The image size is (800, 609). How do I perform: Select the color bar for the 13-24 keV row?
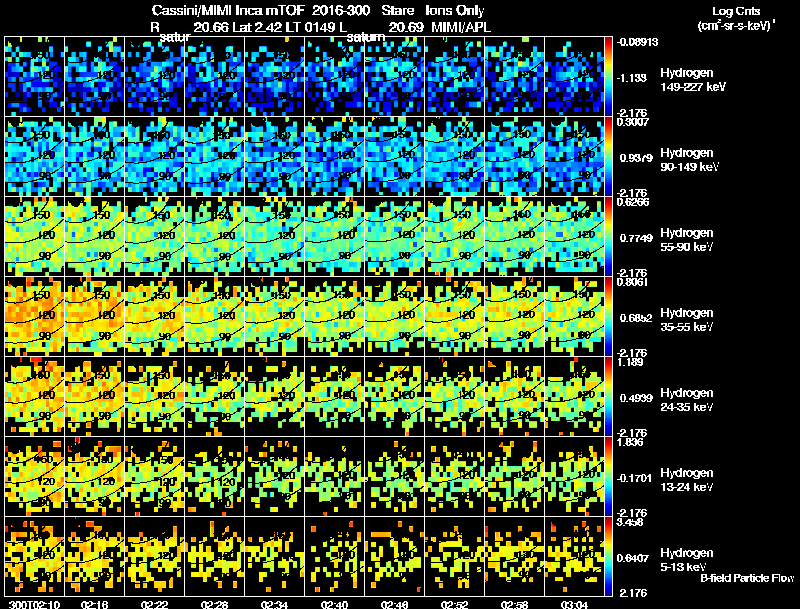coord(608,476)
